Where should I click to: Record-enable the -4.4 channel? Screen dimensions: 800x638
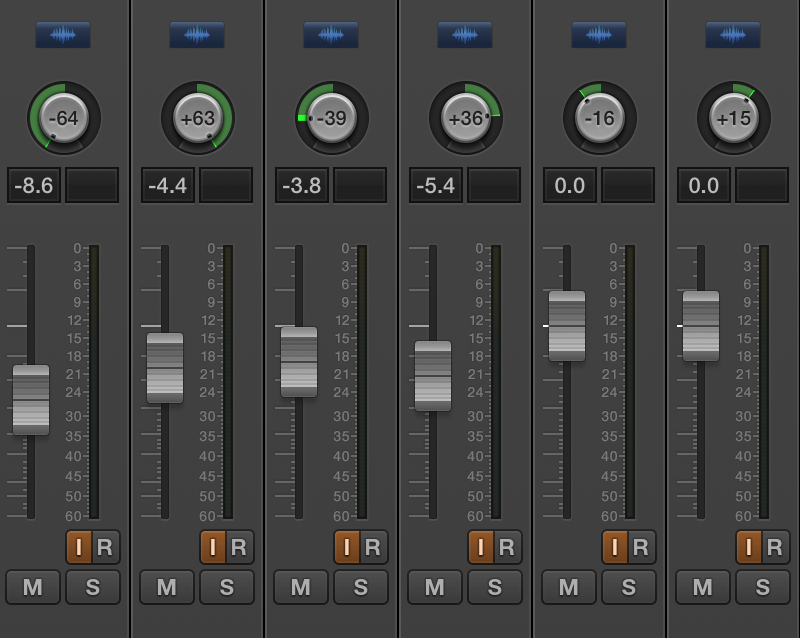(x=240, y=547)
